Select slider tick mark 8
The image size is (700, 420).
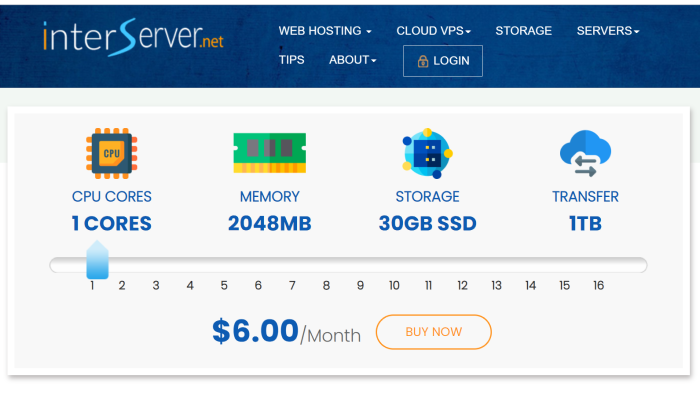[326, 286]
